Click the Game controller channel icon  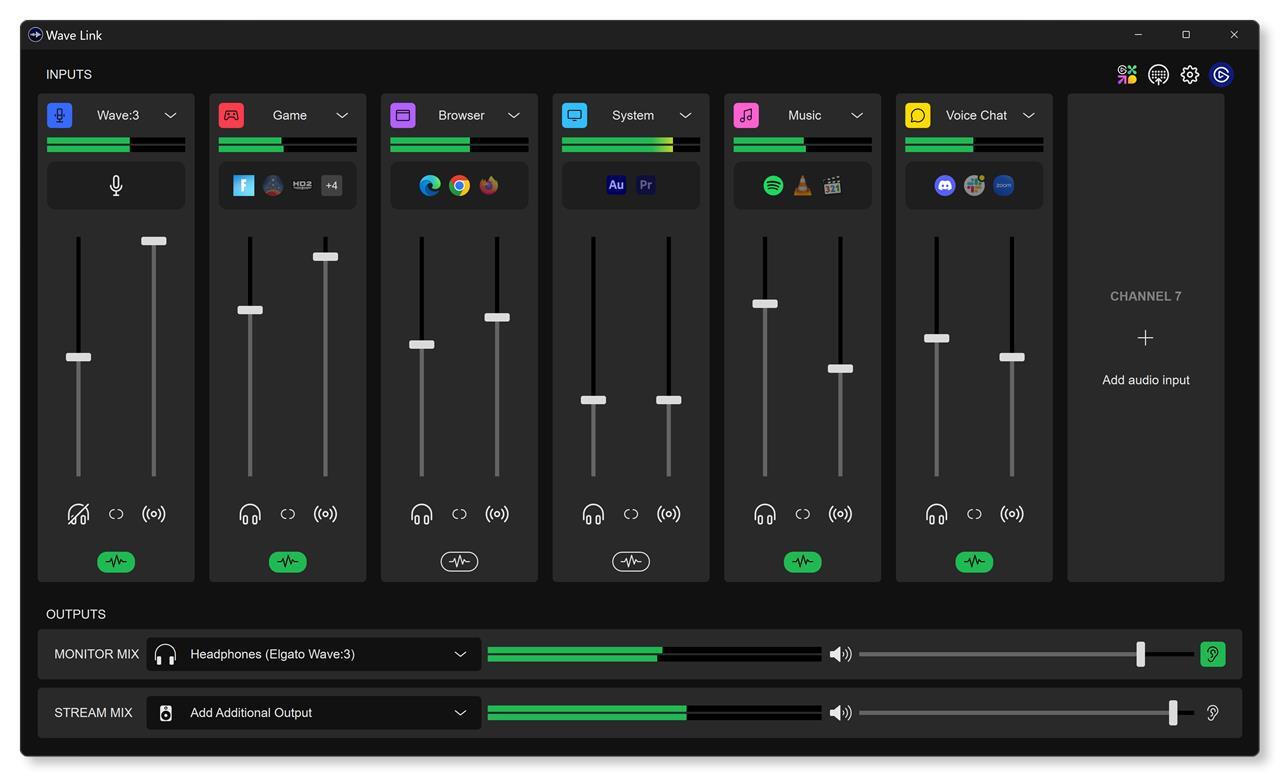(x=231, y=115)
